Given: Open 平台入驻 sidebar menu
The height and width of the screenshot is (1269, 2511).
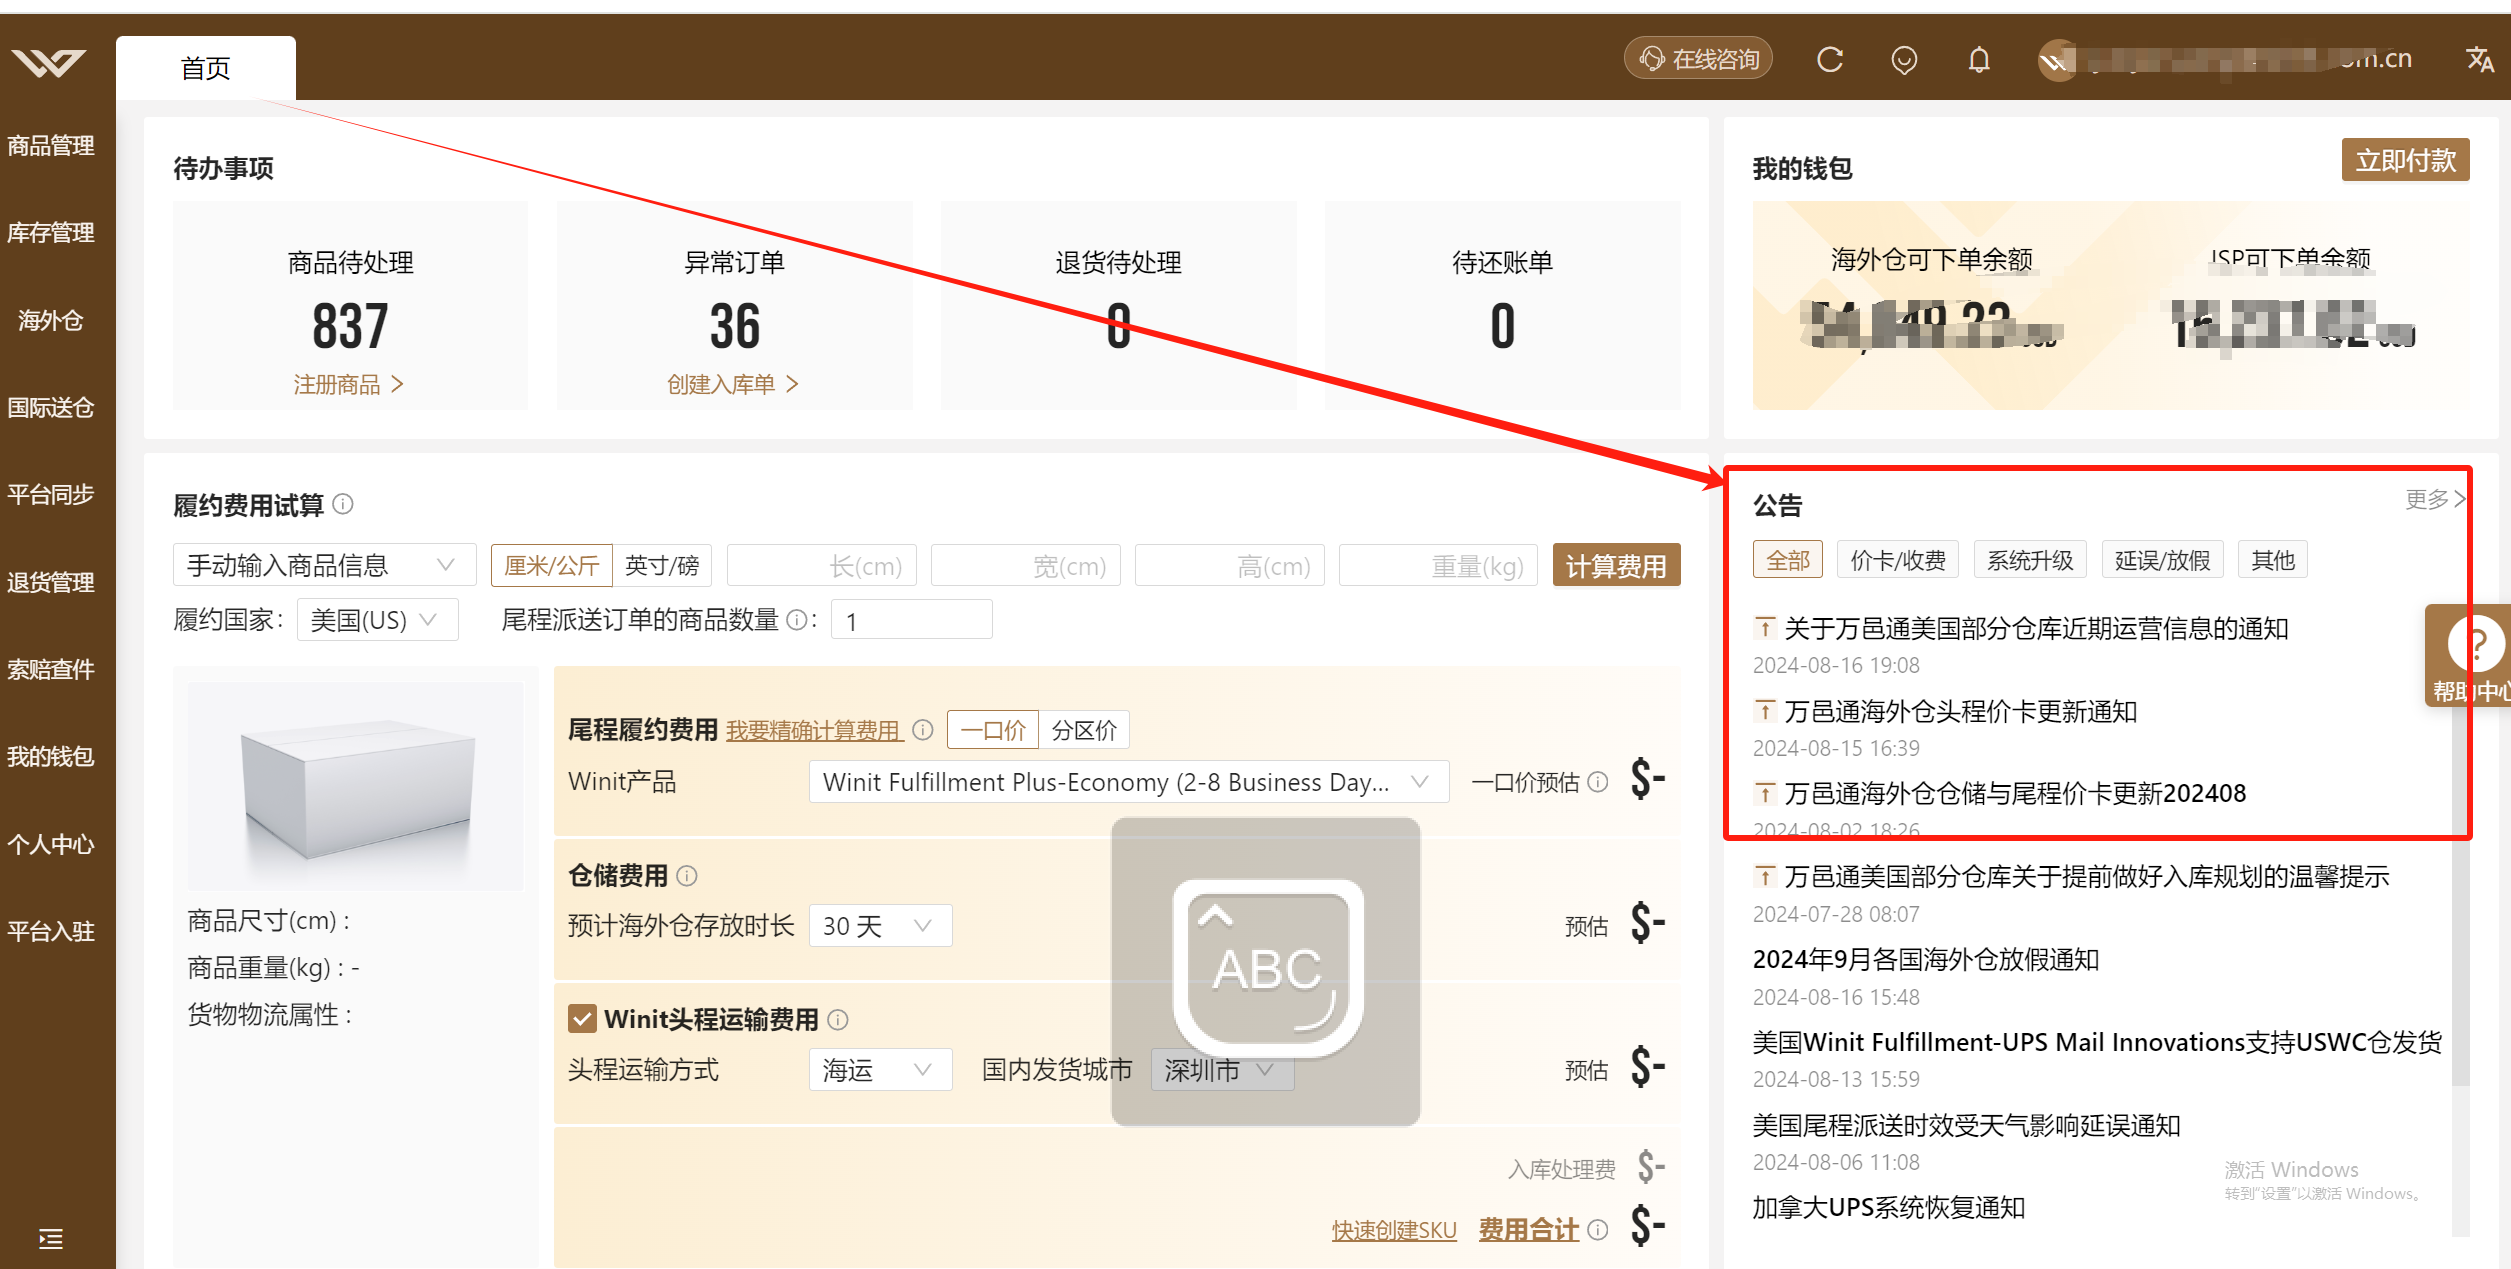Looking at the screenshot, I should [51, 931].
